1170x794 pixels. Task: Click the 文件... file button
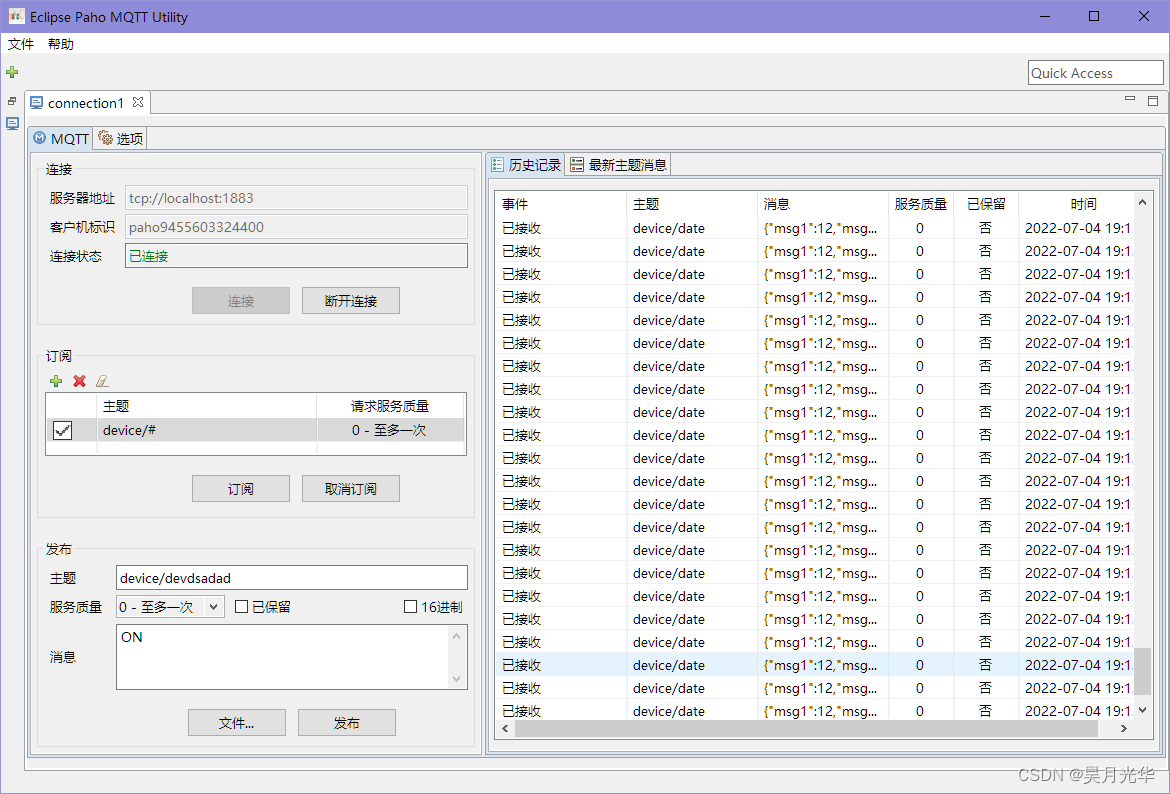pos(237,722)
